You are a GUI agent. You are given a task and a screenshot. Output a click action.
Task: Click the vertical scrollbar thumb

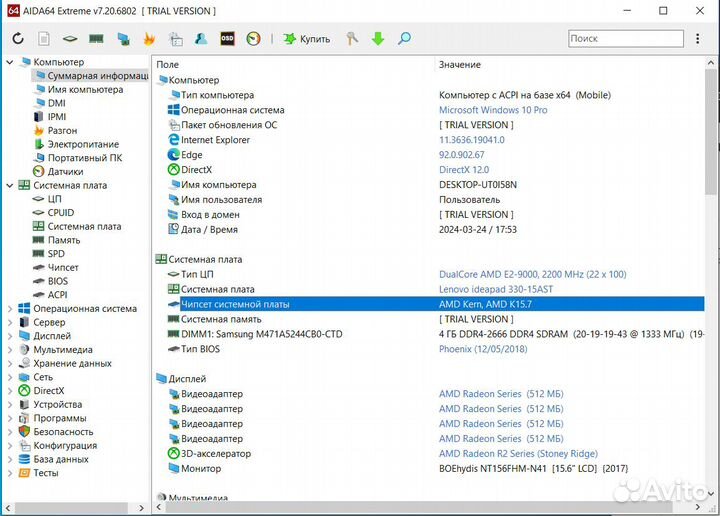coord(711,132)
